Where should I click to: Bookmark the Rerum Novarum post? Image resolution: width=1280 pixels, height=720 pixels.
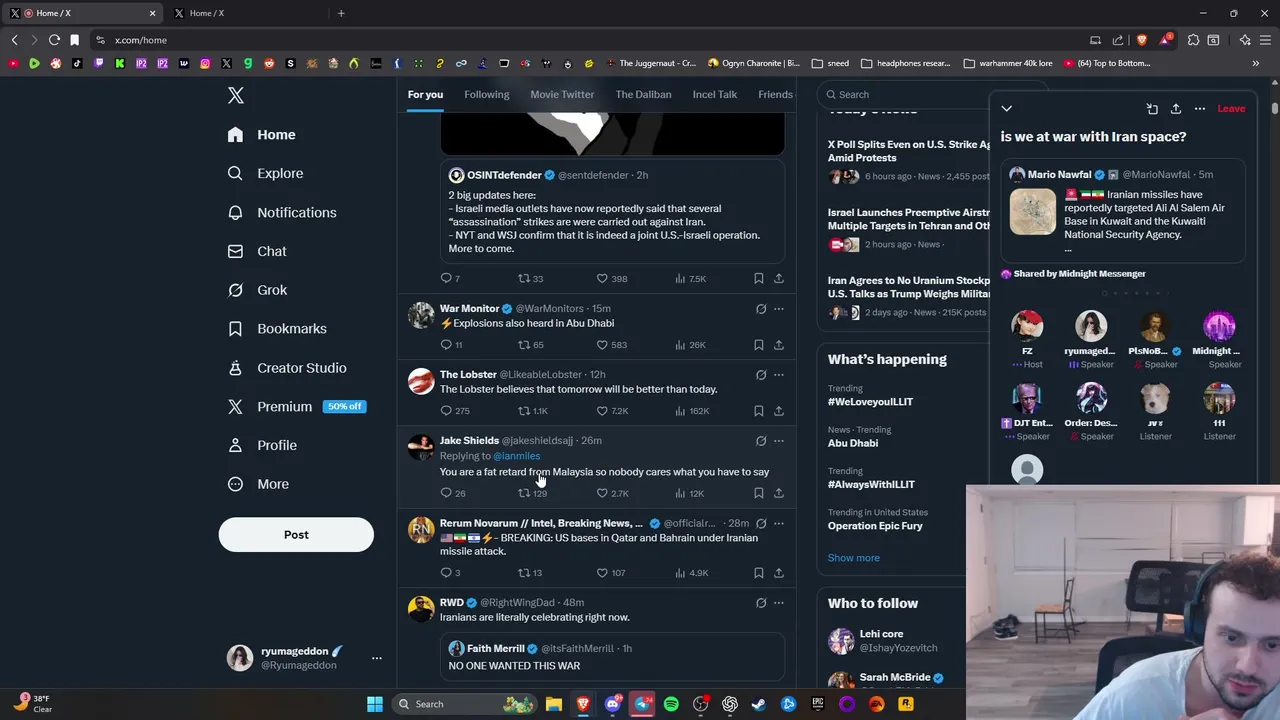[759, 573]
